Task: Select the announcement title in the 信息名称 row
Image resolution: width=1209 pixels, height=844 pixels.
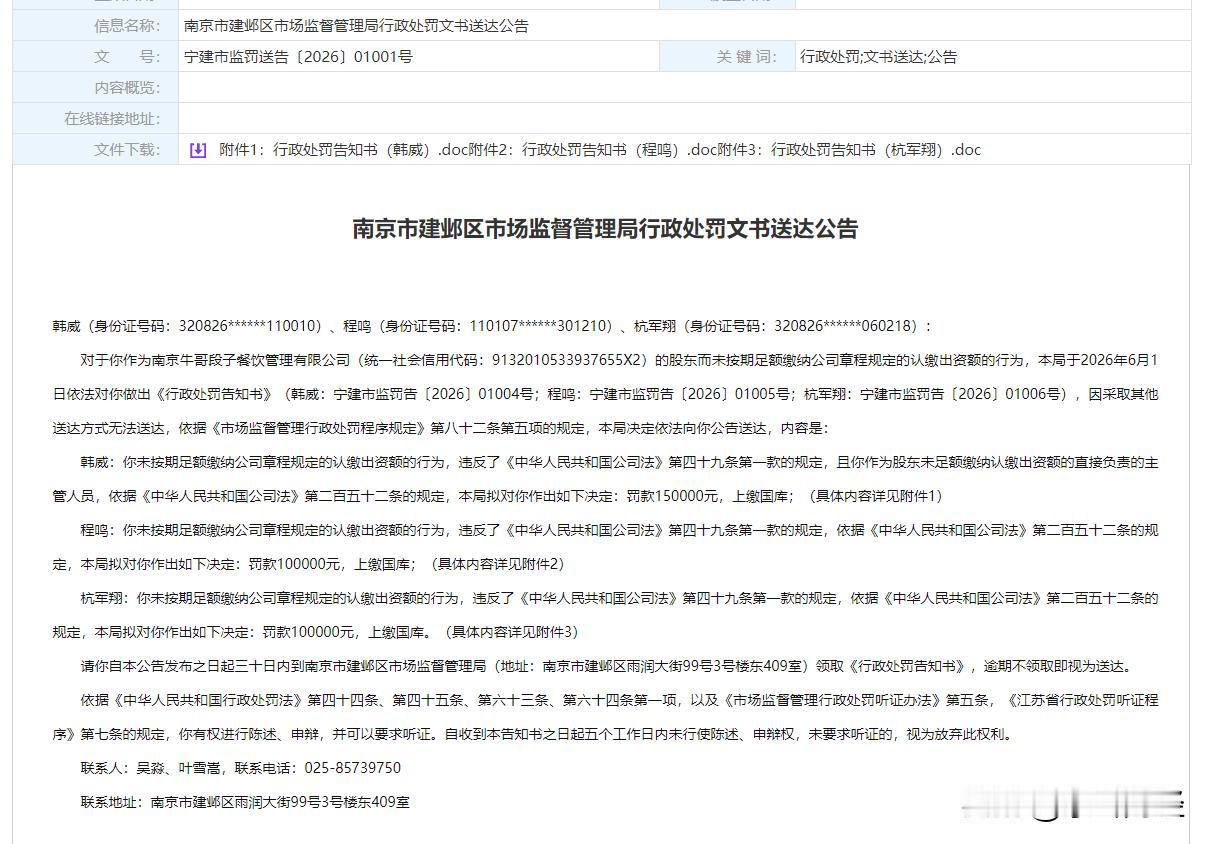Action: 356,26
